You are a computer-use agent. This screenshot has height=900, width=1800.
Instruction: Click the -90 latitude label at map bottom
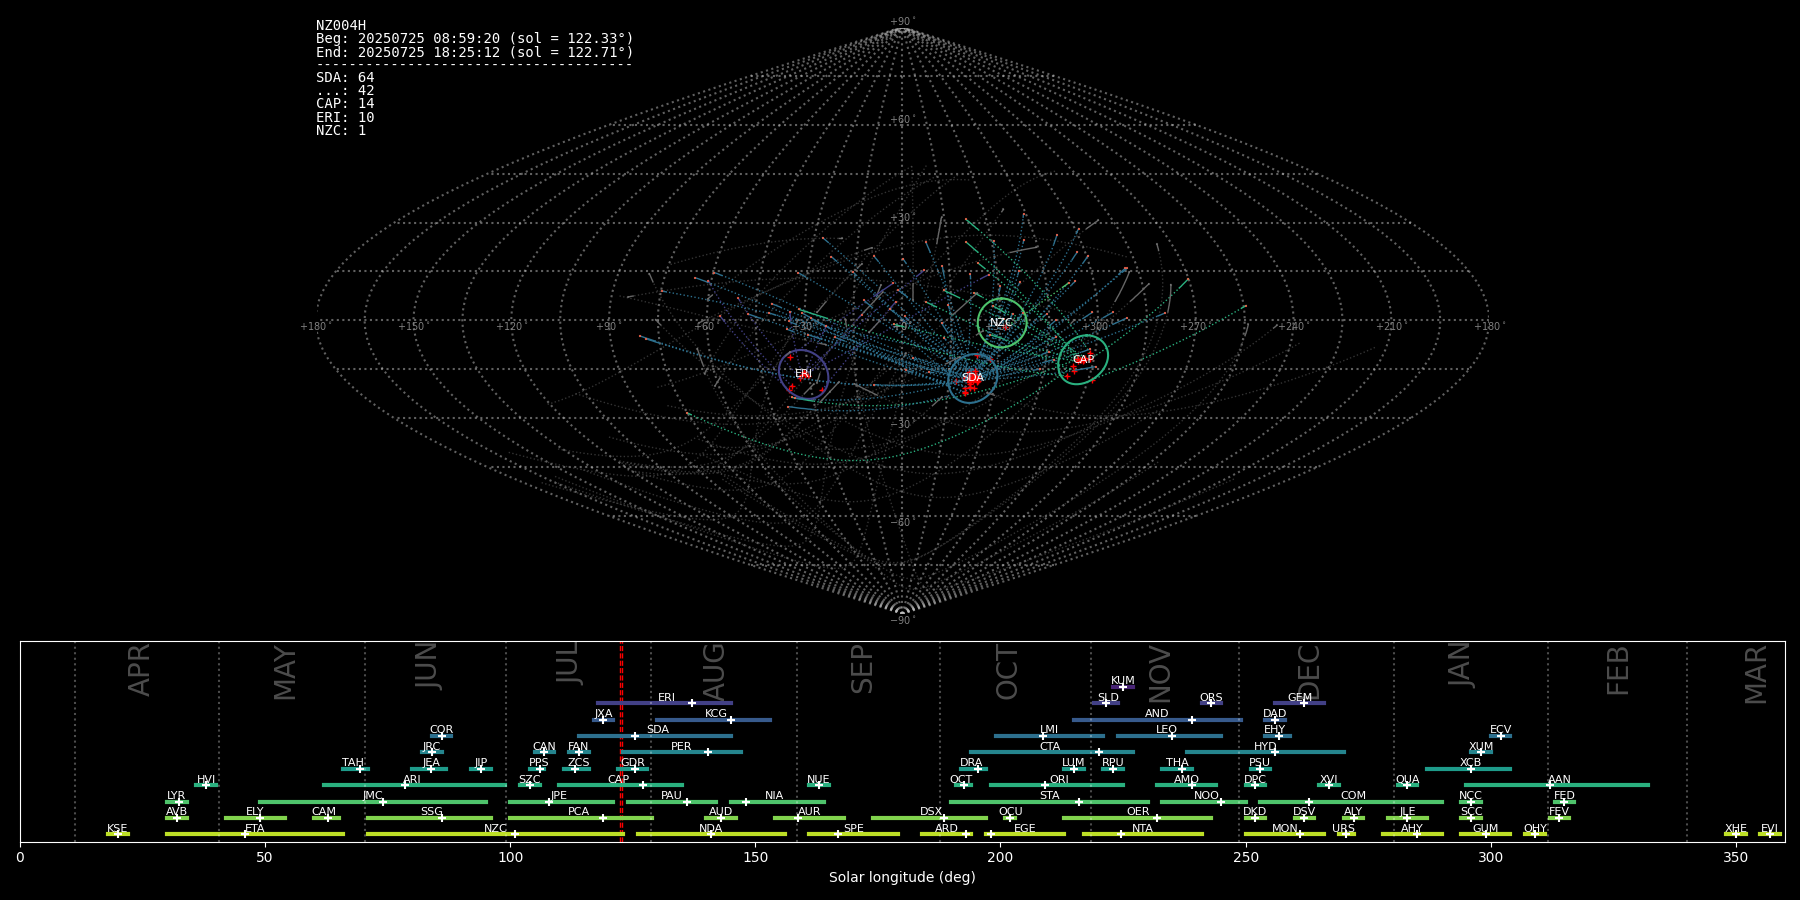902,621
